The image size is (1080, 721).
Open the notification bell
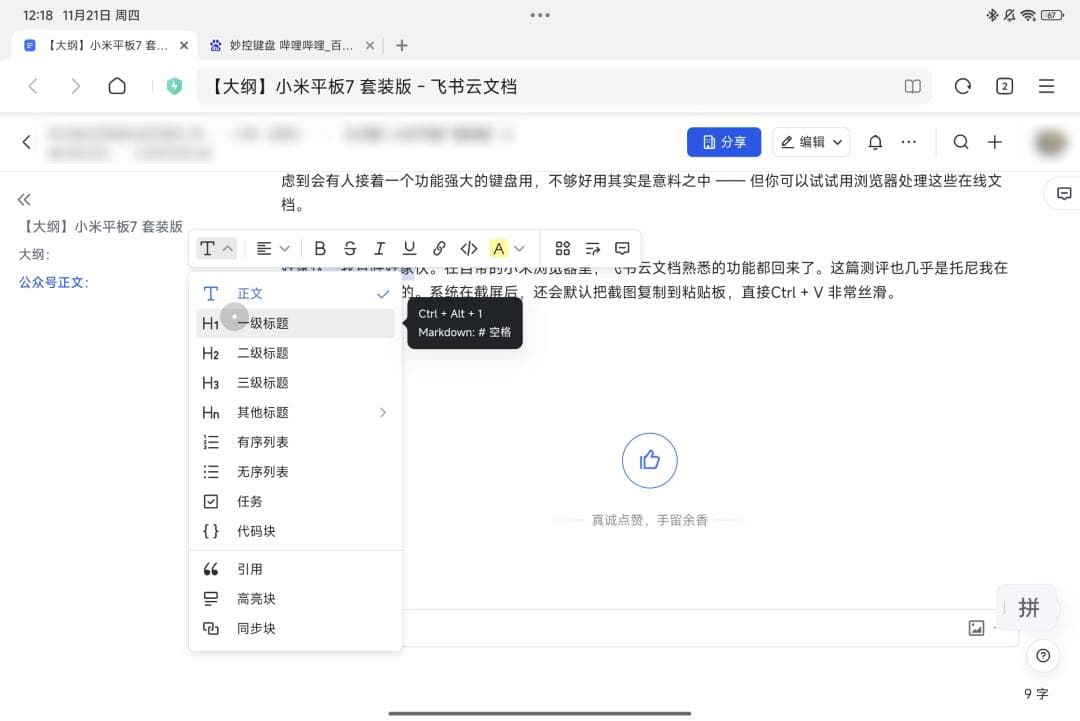point(875,142)
